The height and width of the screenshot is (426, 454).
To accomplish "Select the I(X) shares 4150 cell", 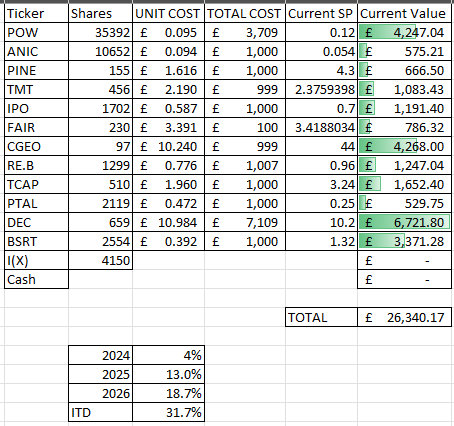I will [x=100, y=260].
